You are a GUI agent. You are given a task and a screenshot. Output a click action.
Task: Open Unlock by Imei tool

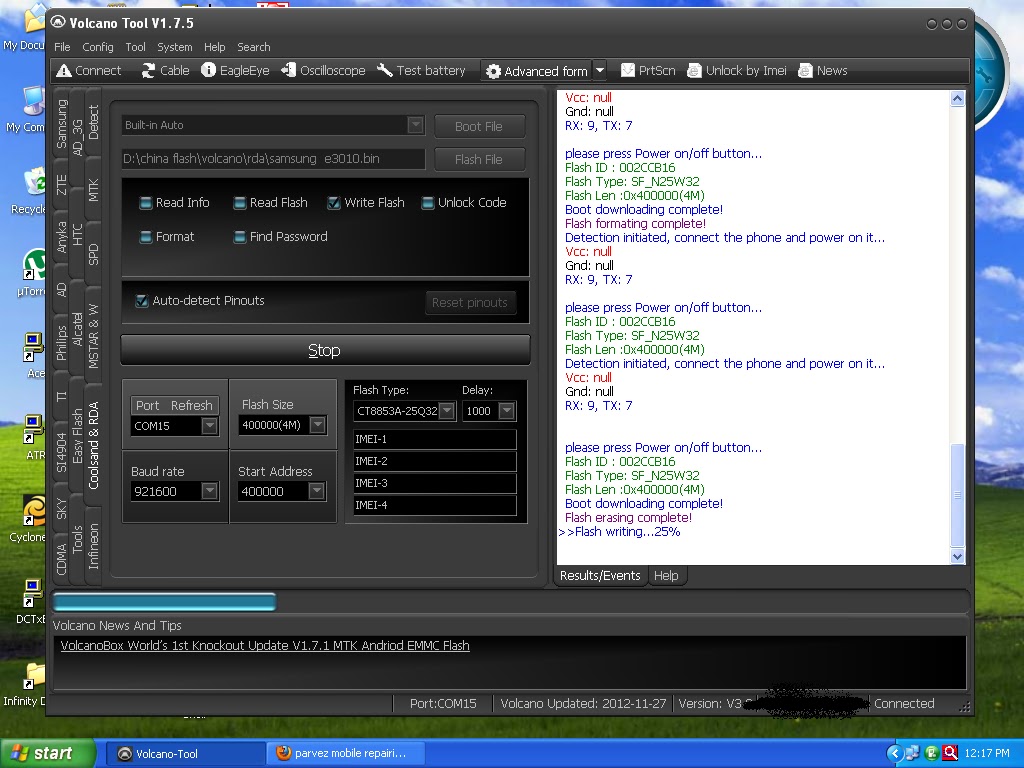737,71
